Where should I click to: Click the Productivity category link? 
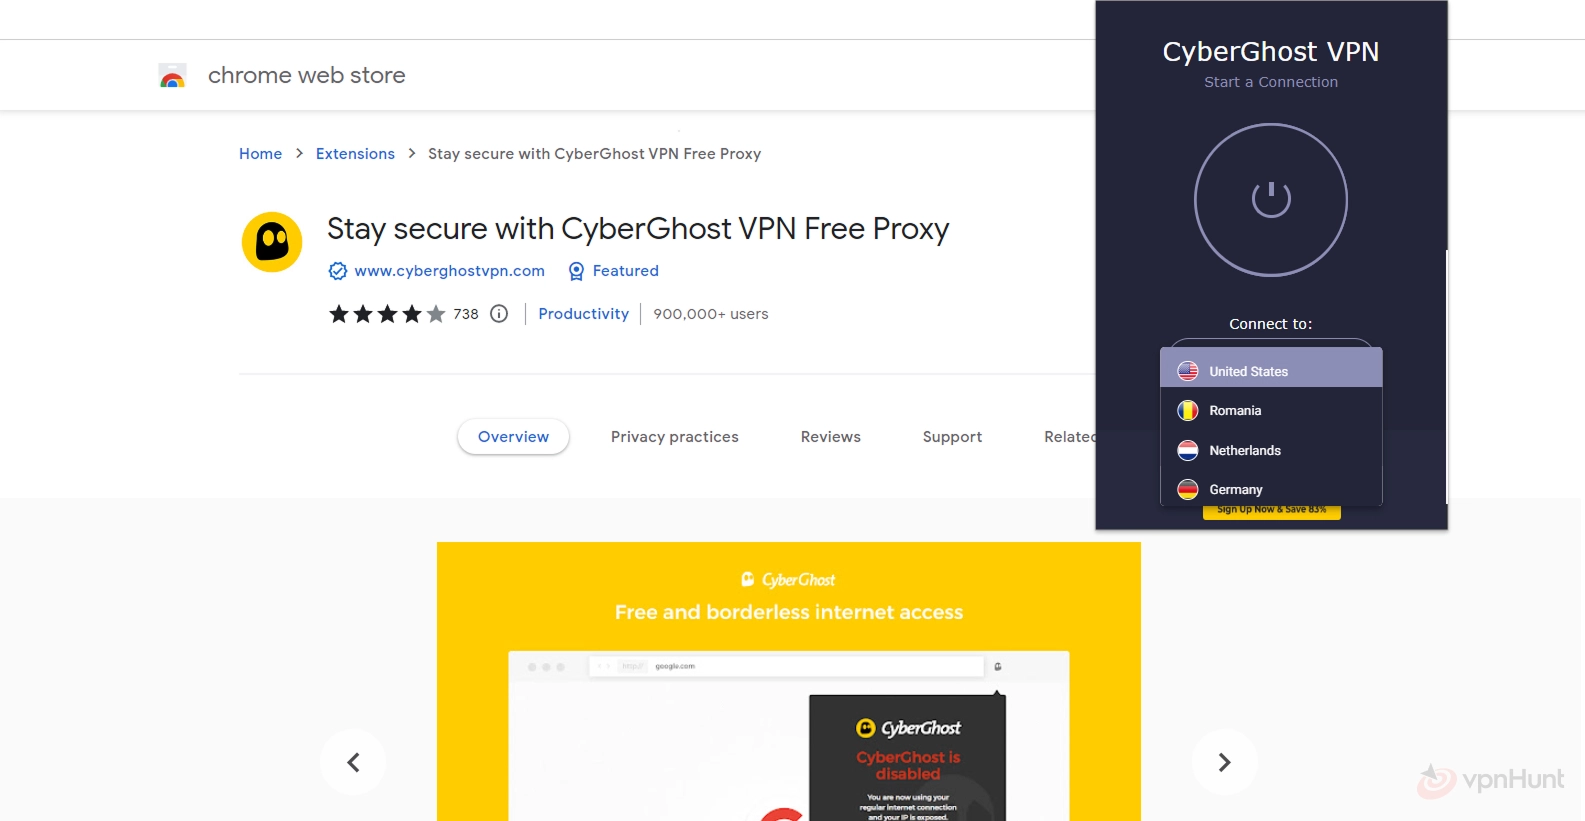[584, 314]
